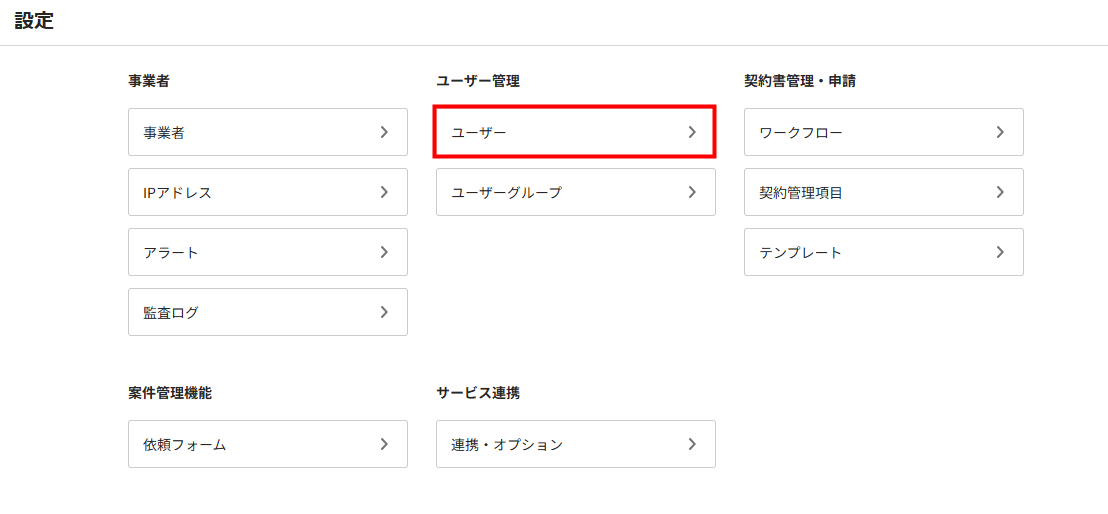Select 契約管理項目 from contract management

click(884, 192)
